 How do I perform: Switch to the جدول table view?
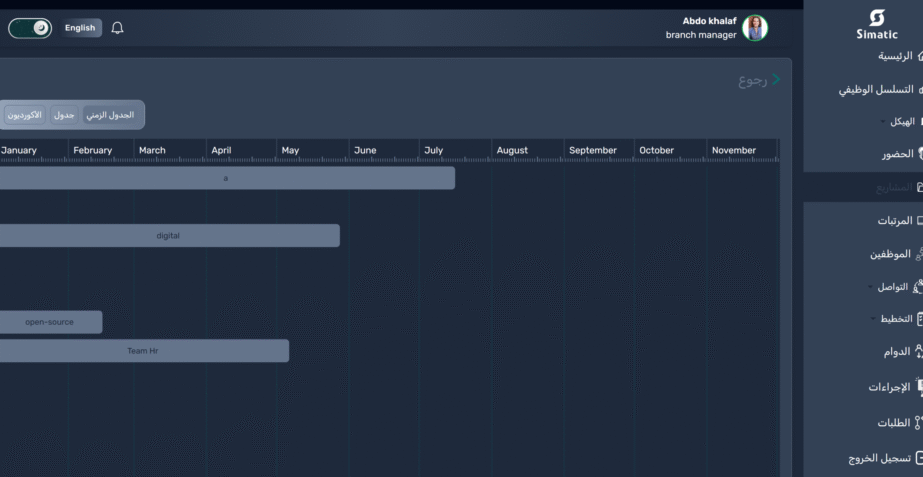pyautogui.click(x=64, y=115)
